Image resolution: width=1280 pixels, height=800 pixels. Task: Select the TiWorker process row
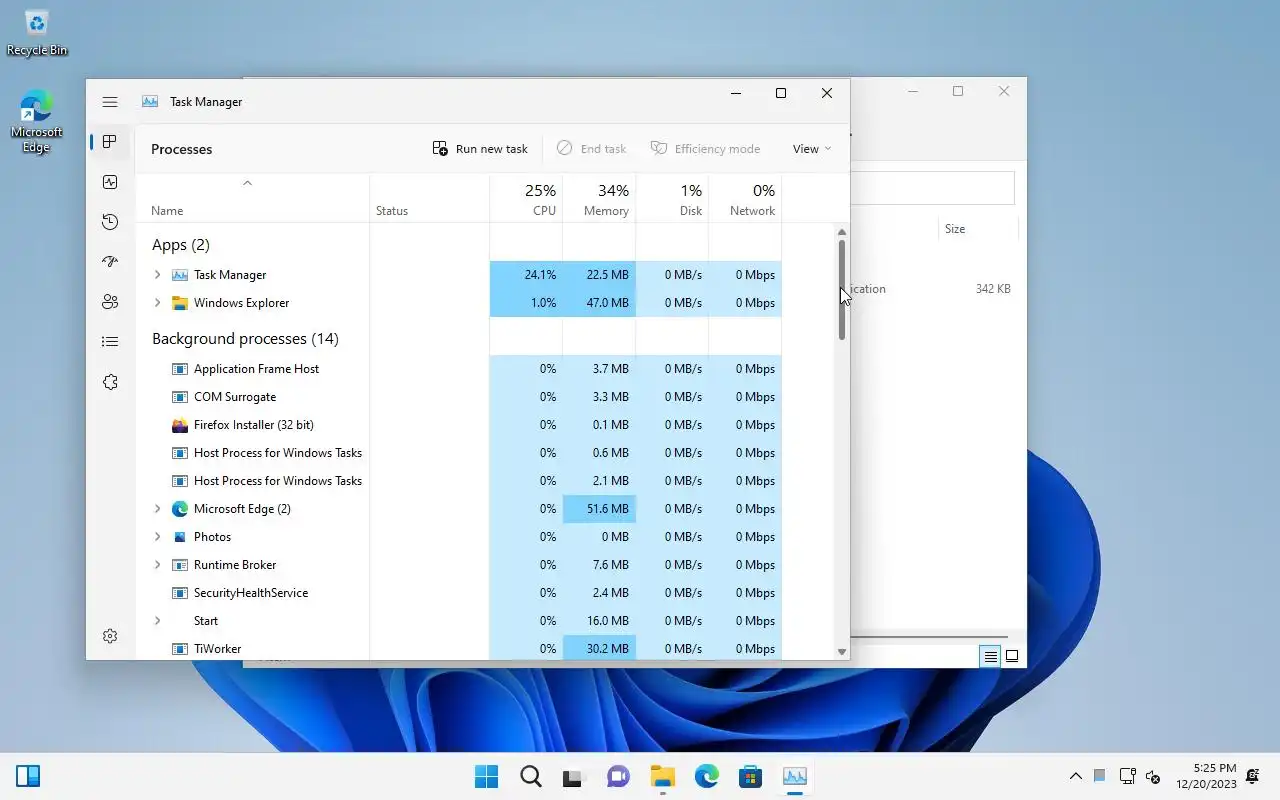tap(459, 649)
